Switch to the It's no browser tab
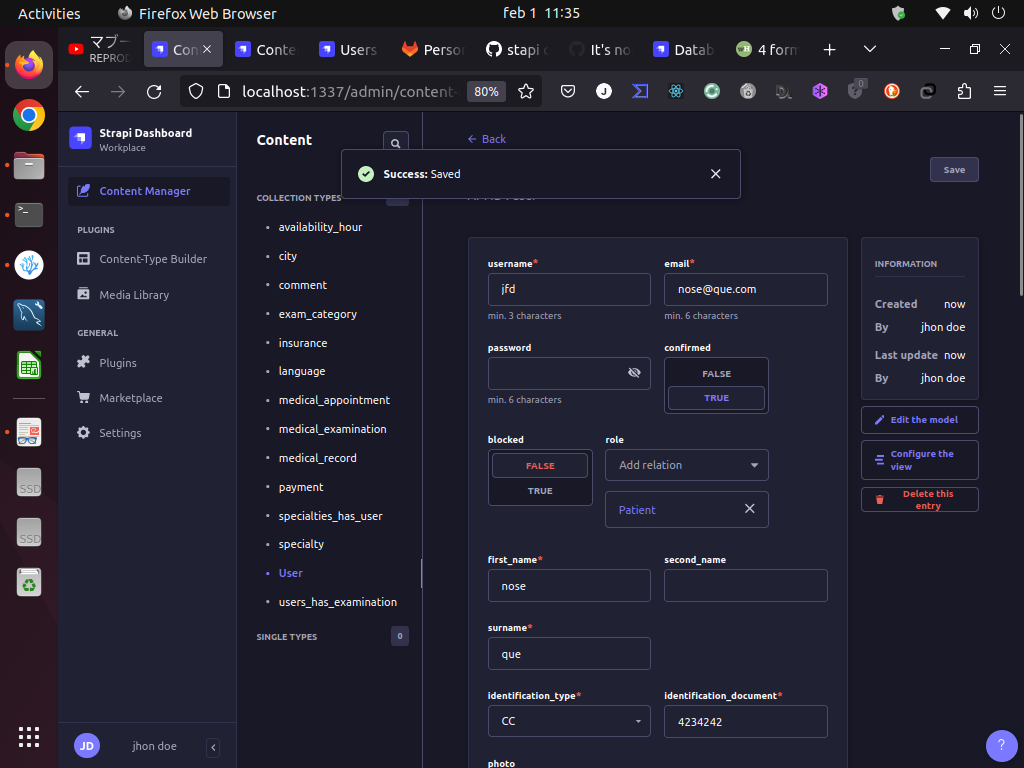Viewport: 1024px width, 768px height. pyautogui.click(x=601, y=50)
